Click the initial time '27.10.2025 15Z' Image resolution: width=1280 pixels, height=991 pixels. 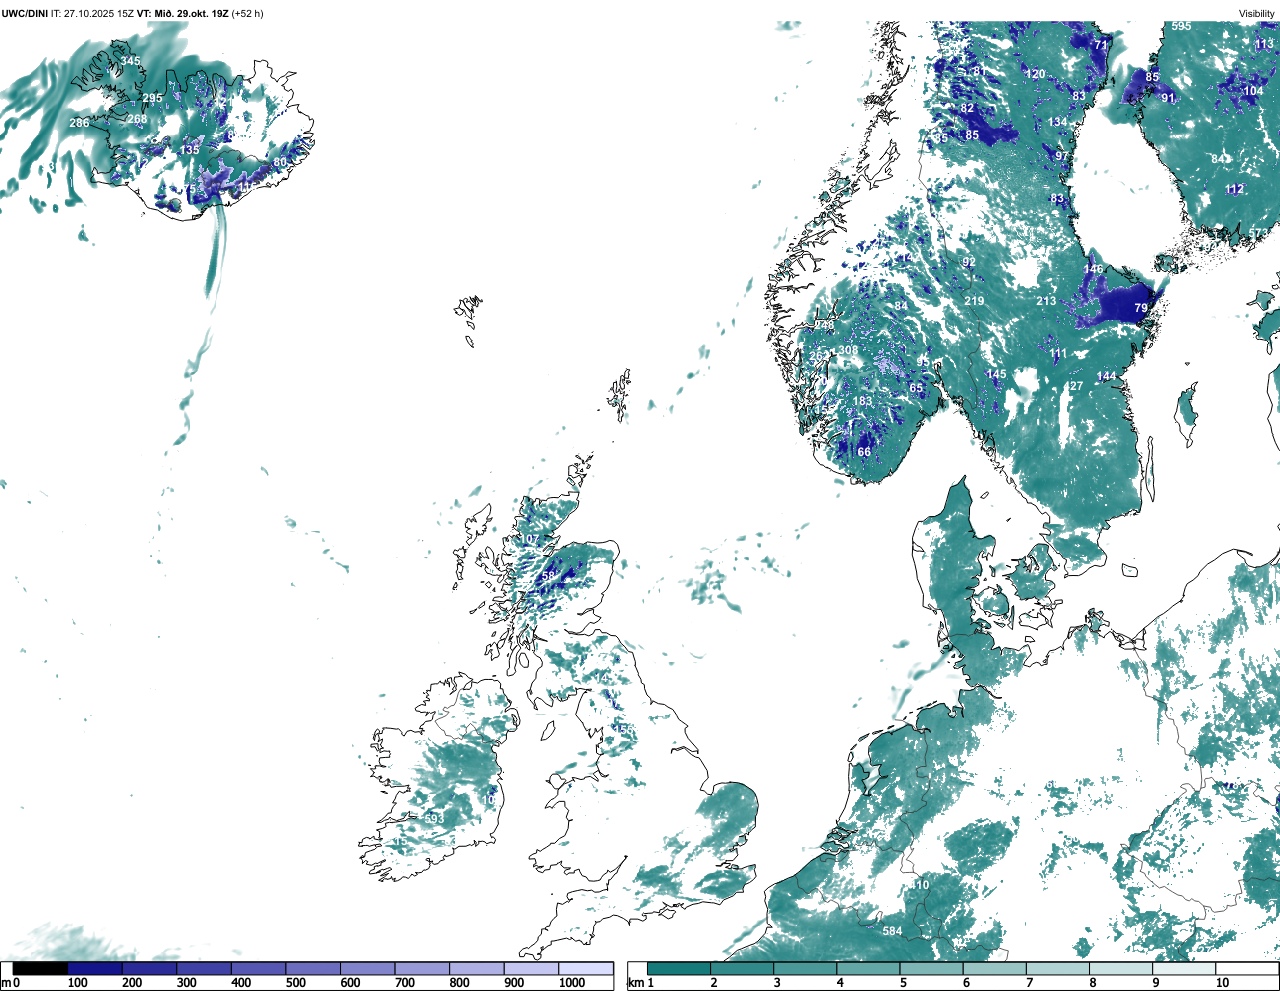(99, 13)
